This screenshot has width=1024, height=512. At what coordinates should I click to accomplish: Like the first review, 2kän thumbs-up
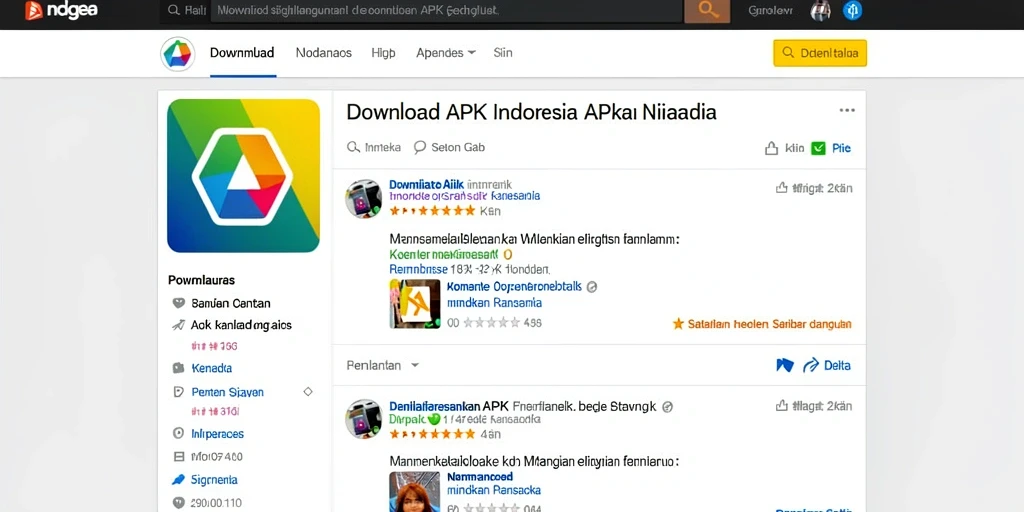(781, 188)
